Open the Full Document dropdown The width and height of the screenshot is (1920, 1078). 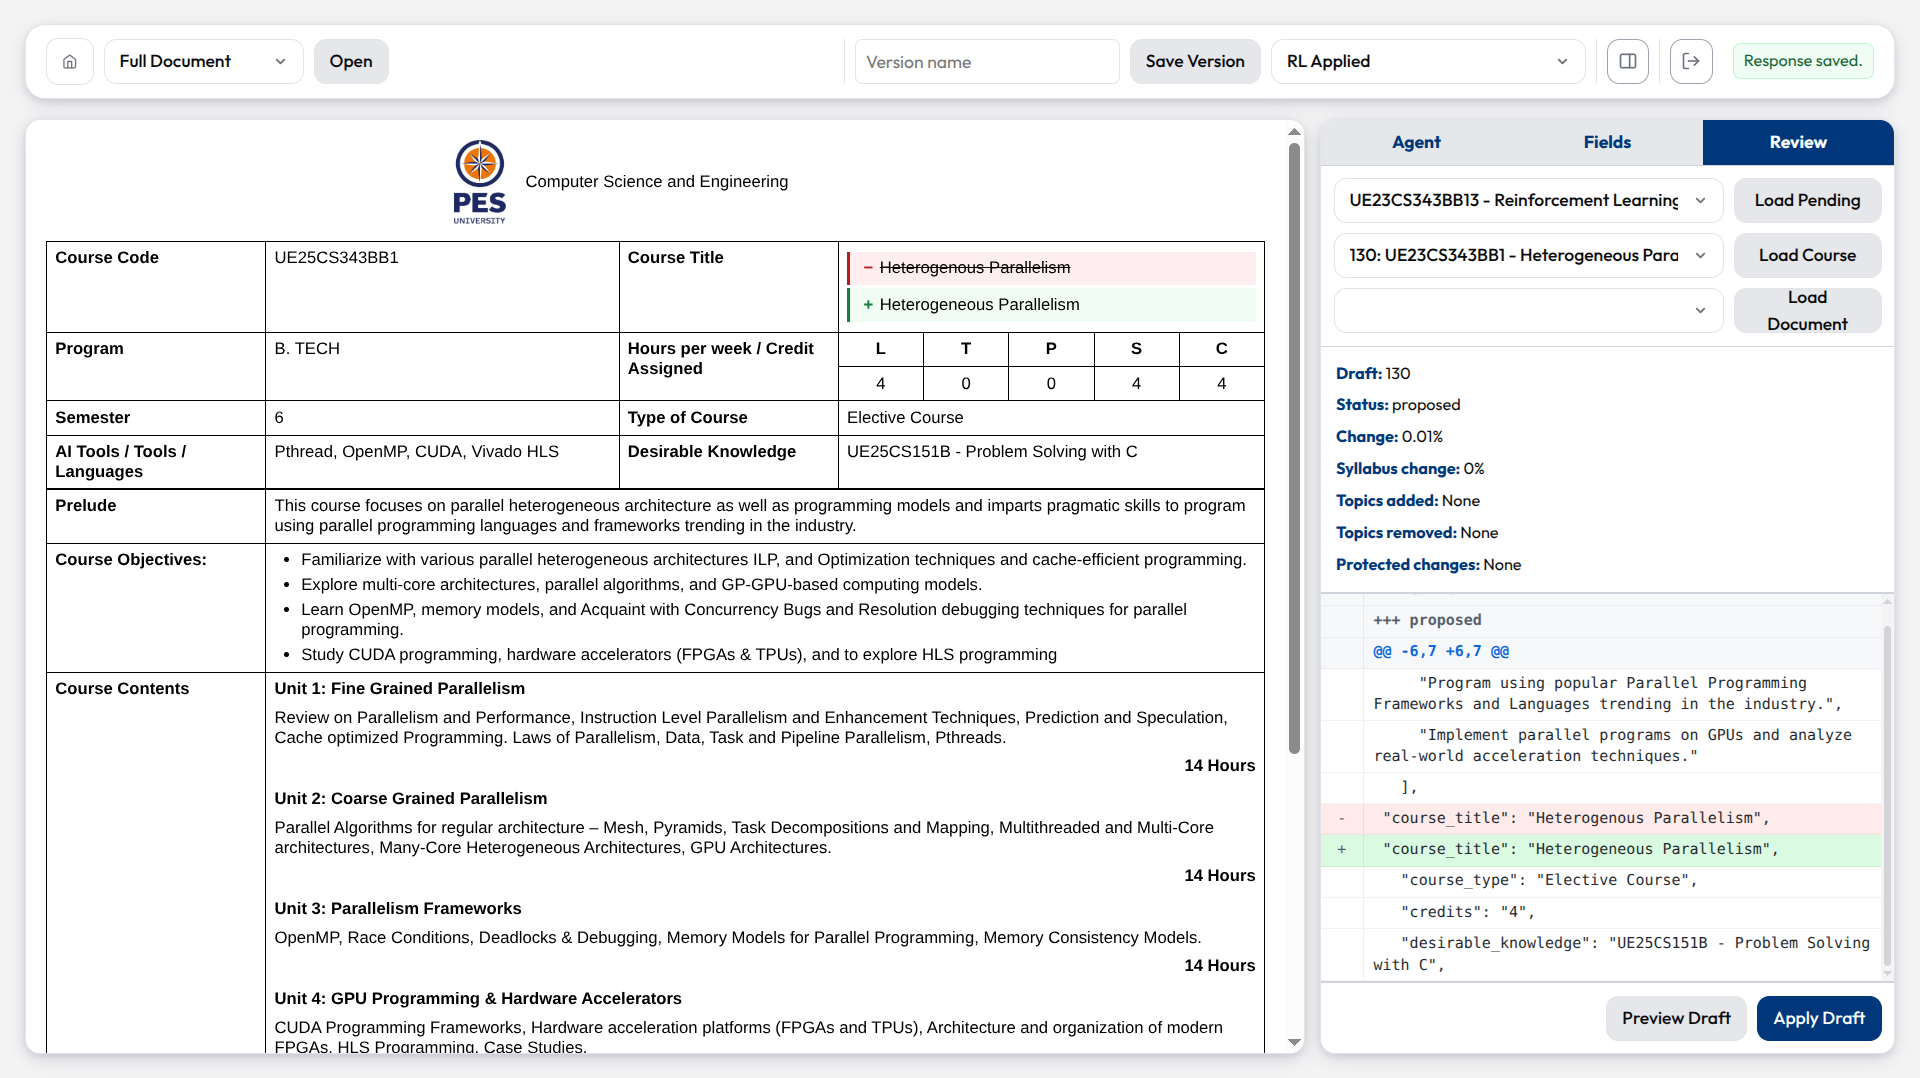click(204, 62)
